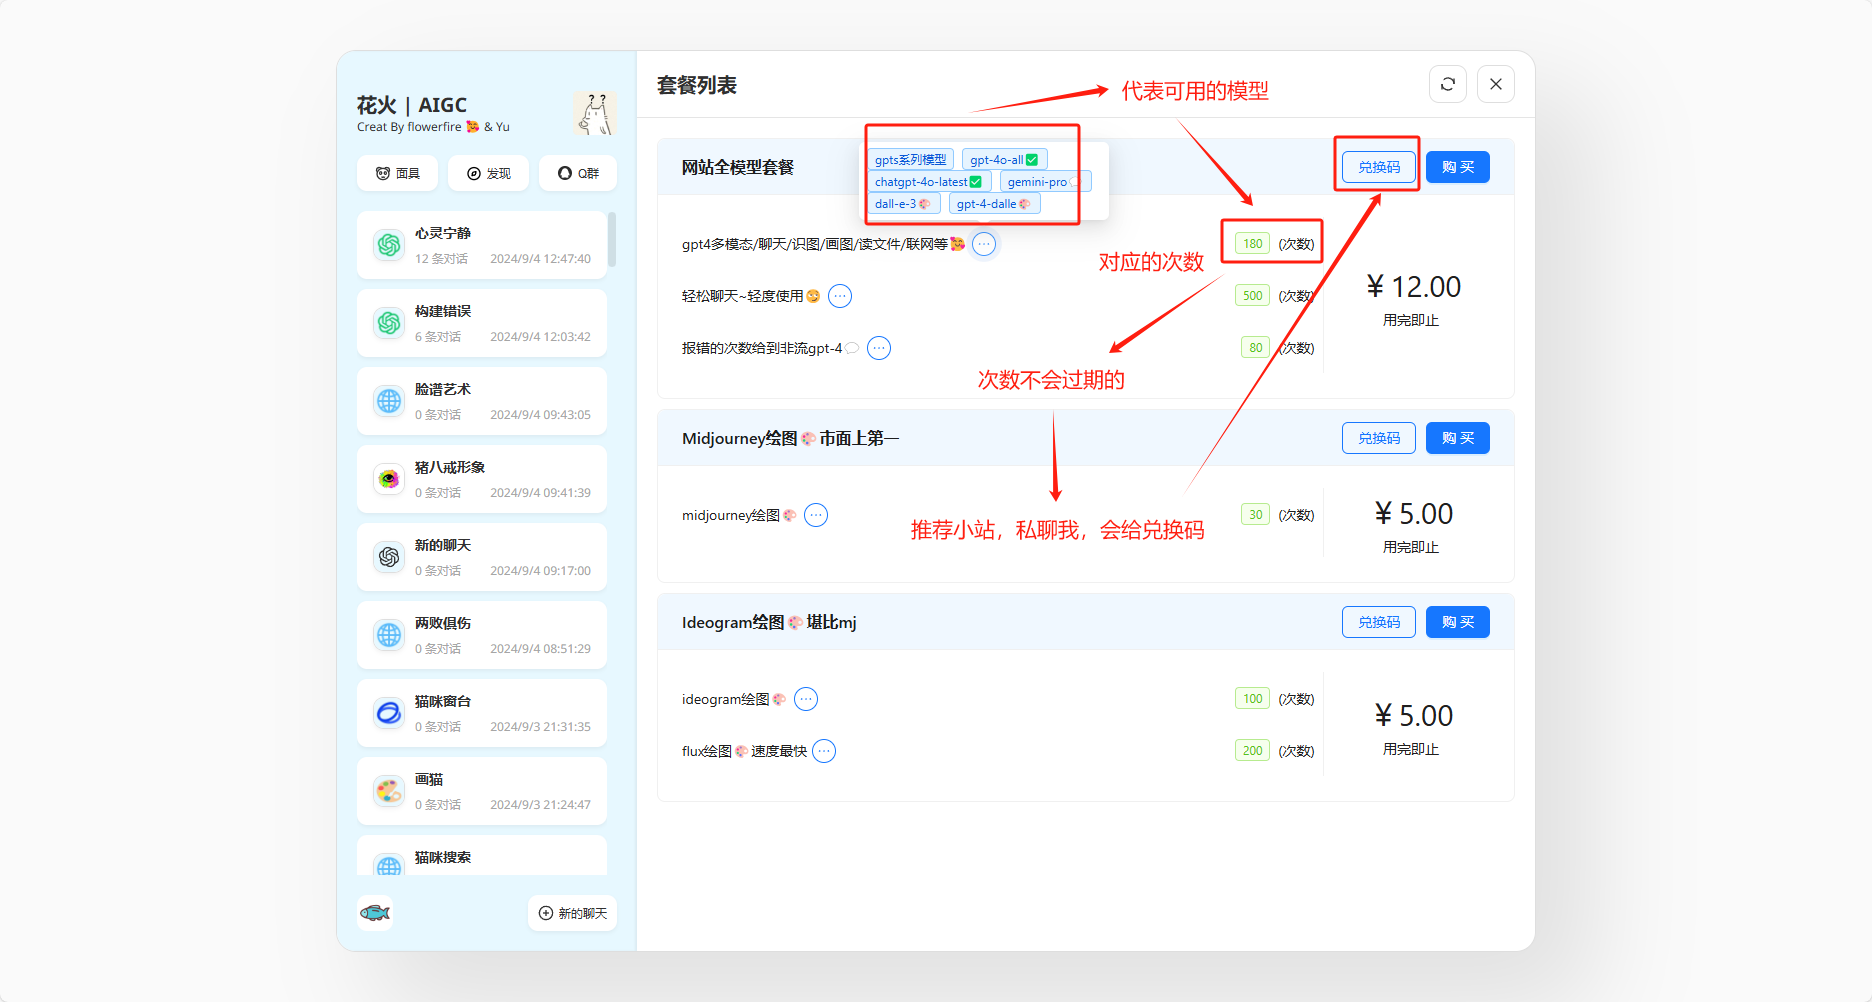Open the 两败俱伤 conversation
1872x1002 pixels.
[x=482, y=635]
